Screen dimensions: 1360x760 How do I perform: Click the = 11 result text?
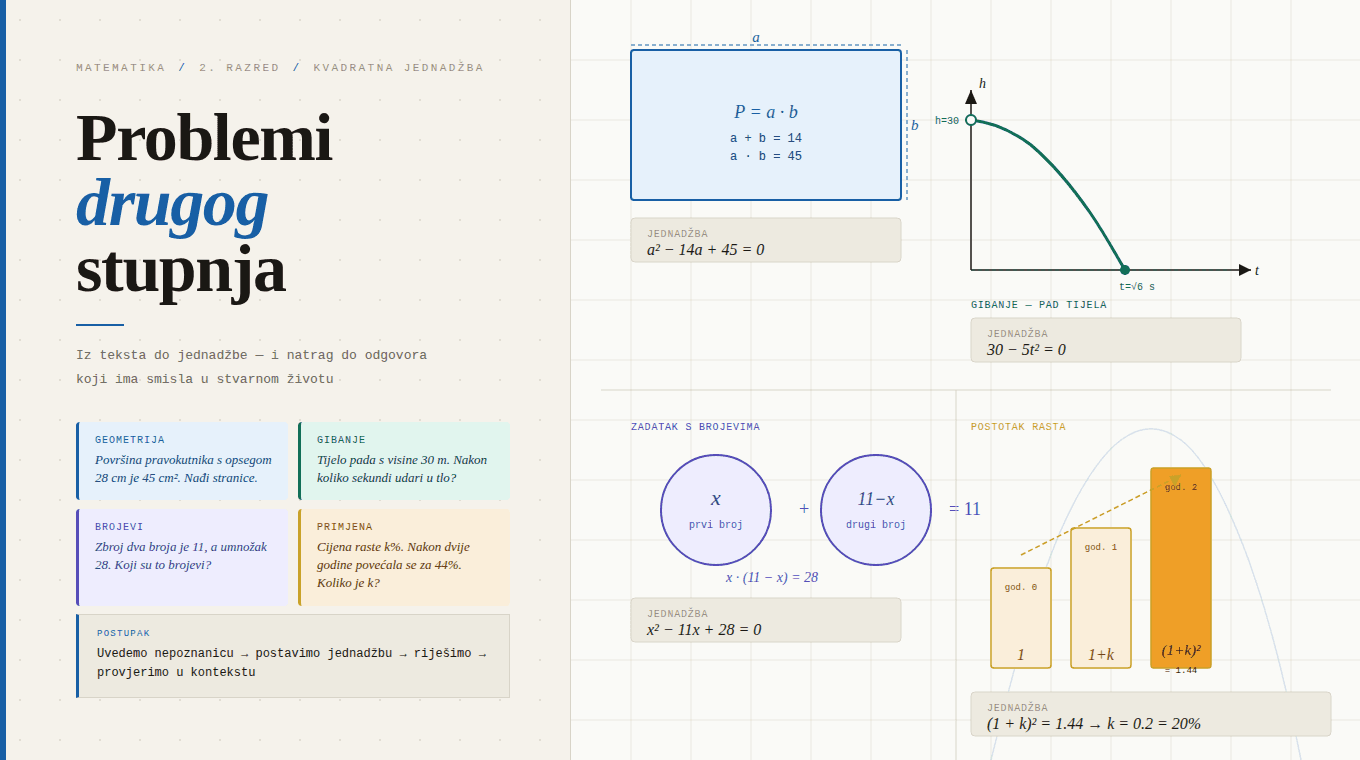(x=965, y=509)
